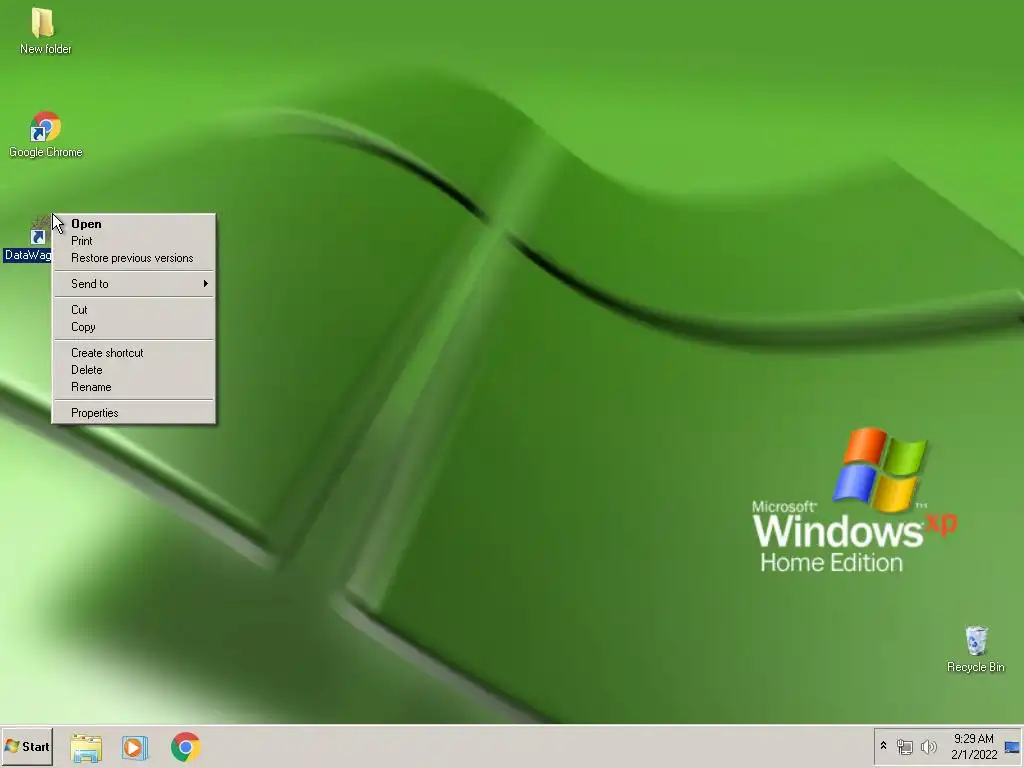1024x768 pixels.
Task: Select the Recycle Bin icon
Action: 976,649
